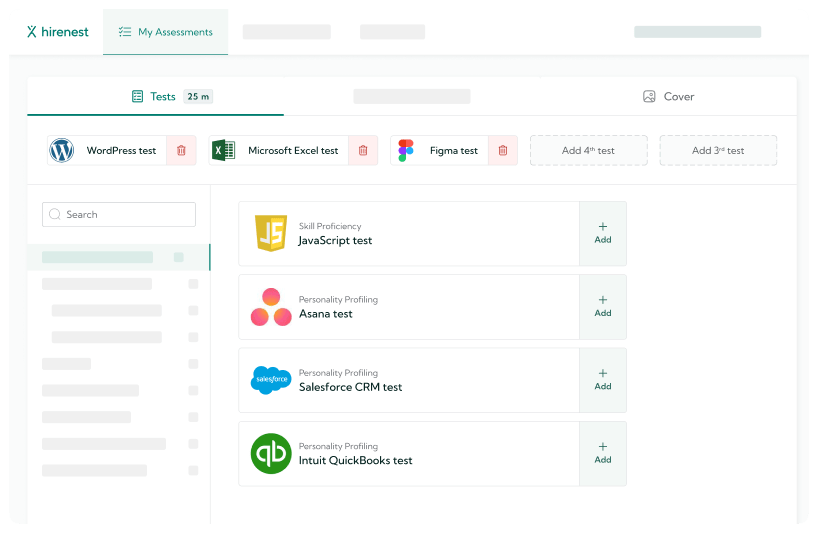Click the Figma logo icon
The height and width of the screenshot is (533, 818).
pyautogui.click(x=406, y=150)
